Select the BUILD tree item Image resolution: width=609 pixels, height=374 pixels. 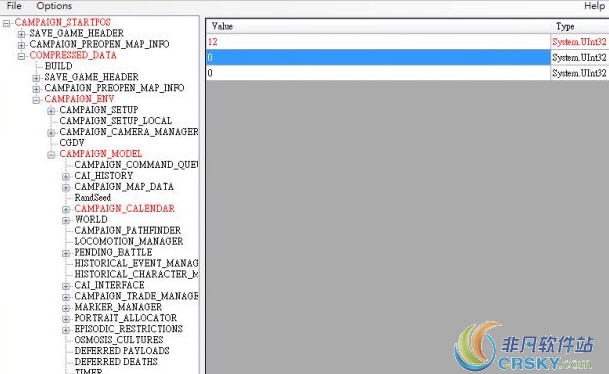[59, 66]
